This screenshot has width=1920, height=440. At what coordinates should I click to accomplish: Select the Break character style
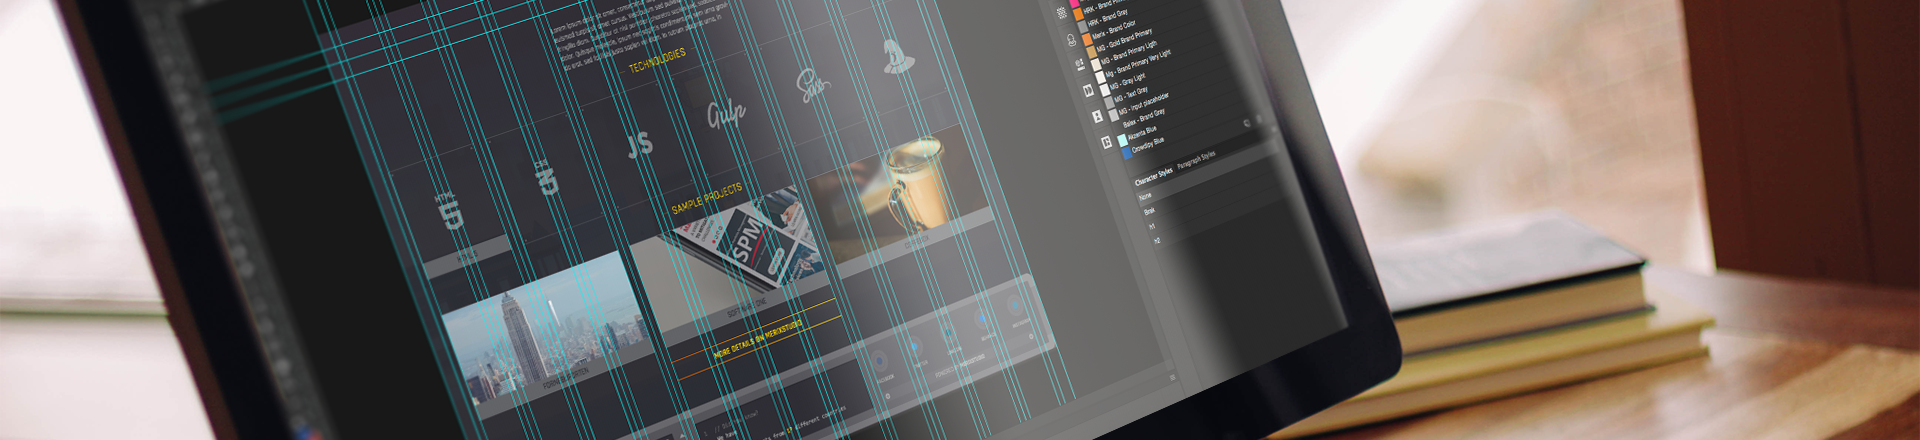(x=1150, y=211)
